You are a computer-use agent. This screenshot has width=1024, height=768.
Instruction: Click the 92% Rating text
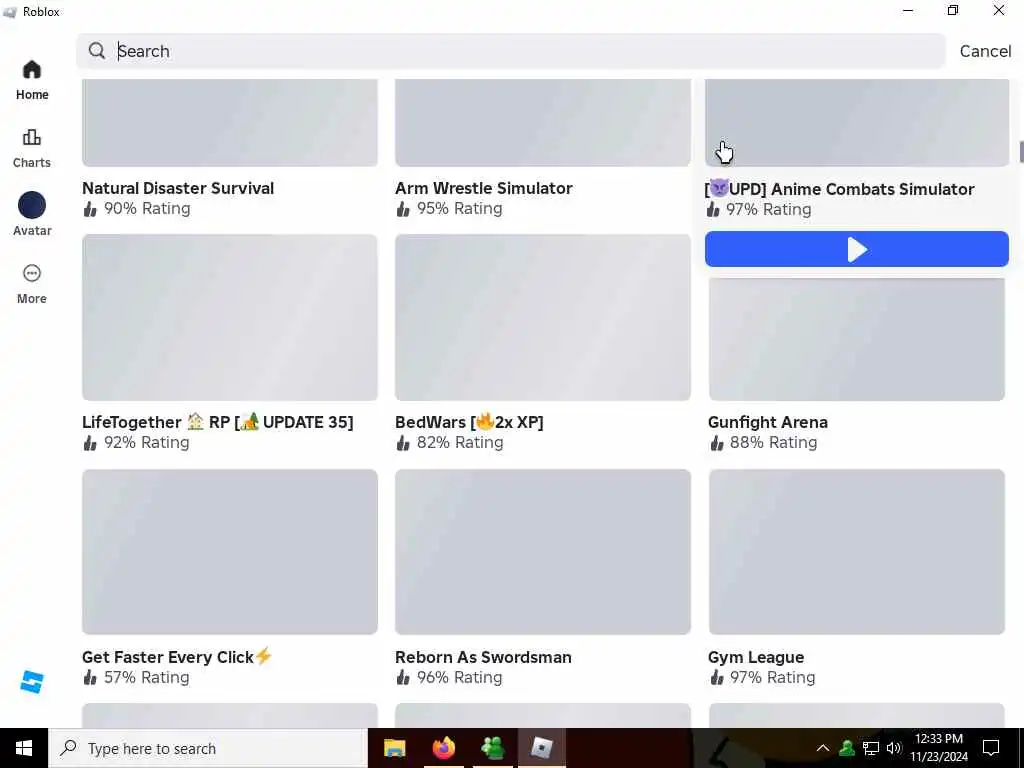(x=147, y=443)
